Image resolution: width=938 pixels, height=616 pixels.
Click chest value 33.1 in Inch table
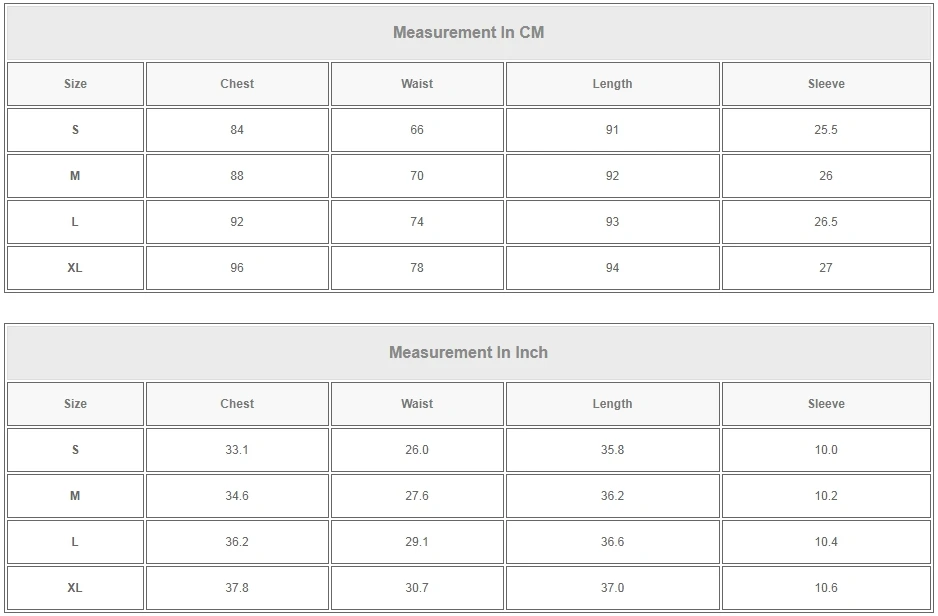(237, 450)
